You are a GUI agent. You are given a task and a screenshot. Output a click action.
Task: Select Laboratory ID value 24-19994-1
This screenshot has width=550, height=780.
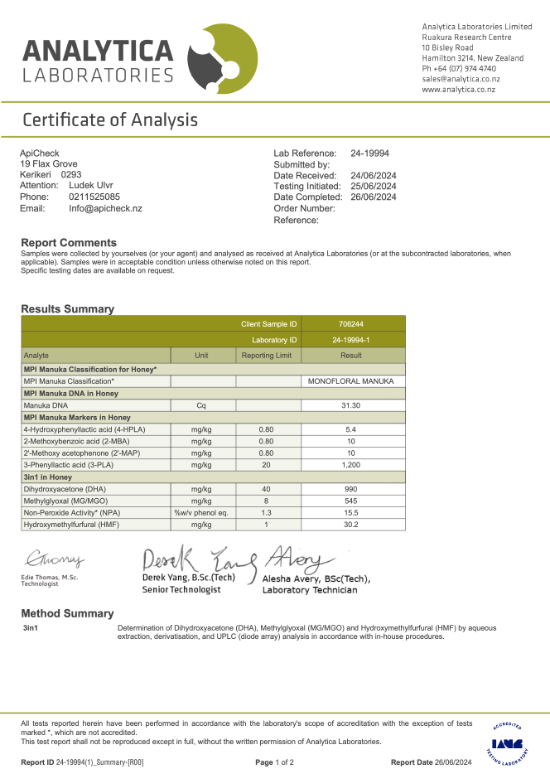(x=351, y=340)
